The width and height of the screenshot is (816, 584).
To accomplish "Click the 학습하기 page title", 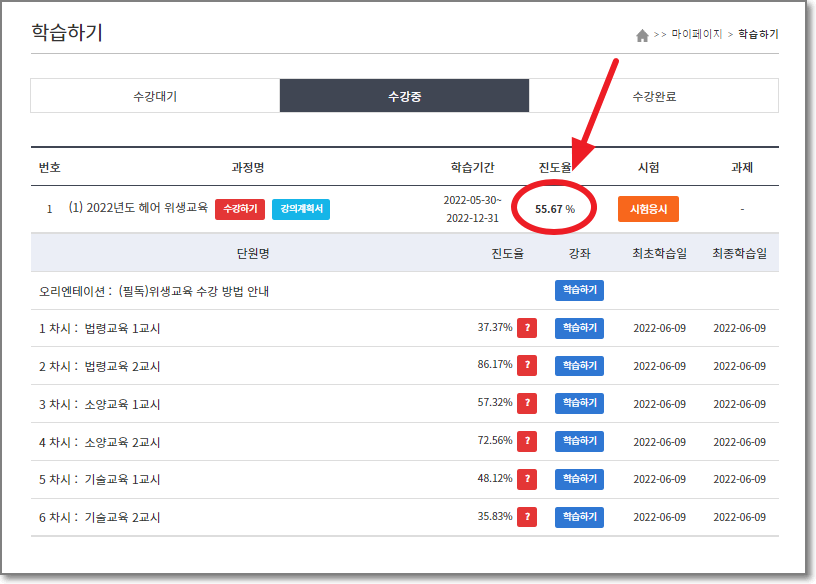I will coord(67,32).
